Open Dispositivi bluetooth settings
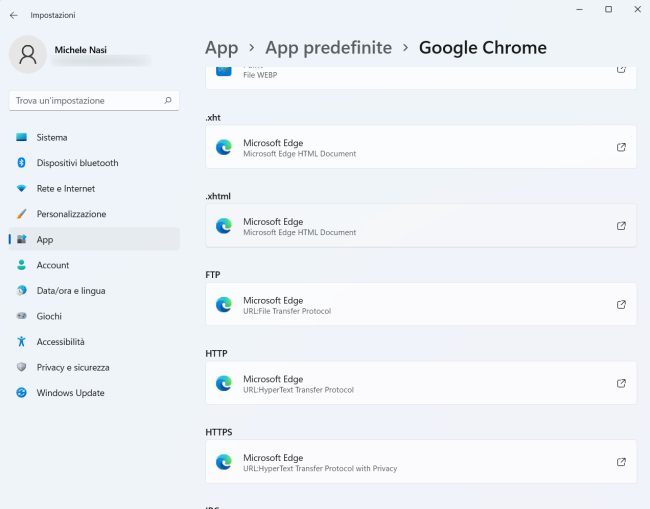This screenshot has height=509, width=650. pyautogui.click(x=94, y=163)
